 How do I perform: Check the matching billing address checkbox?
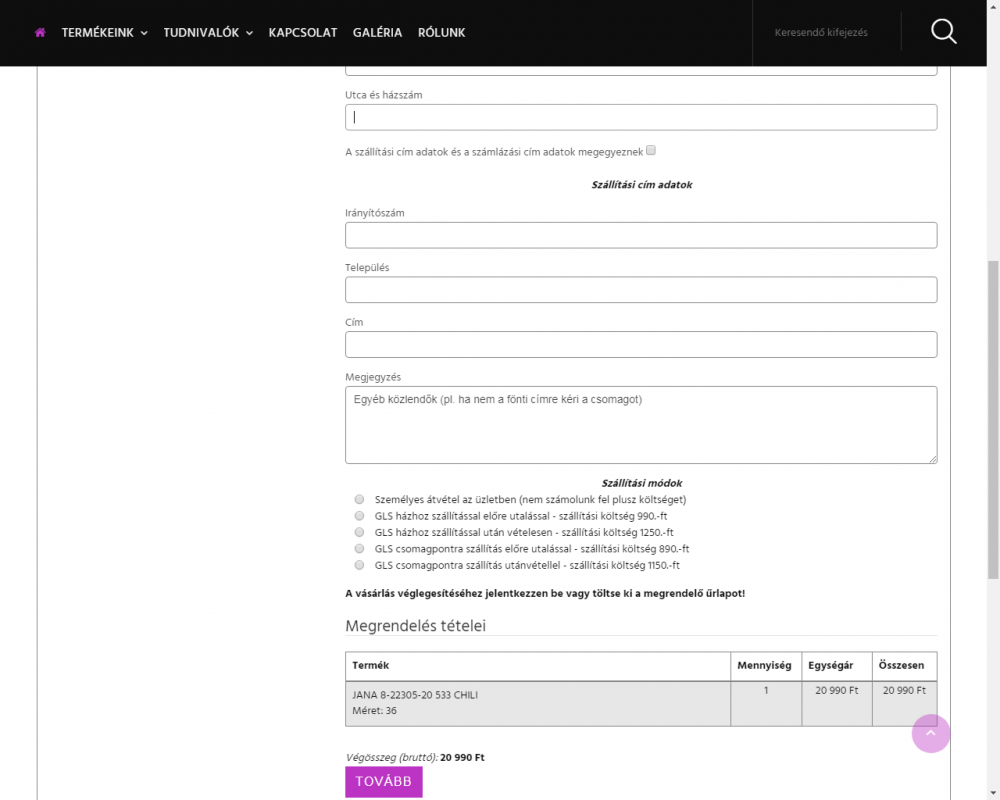(x=651, y=151)
